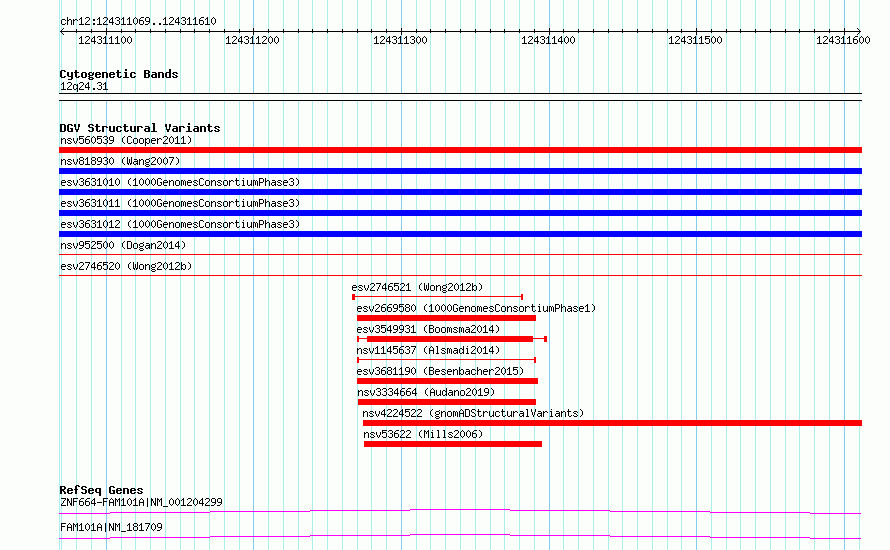Click the 124311500 ruler tick label

coord(695,40)
